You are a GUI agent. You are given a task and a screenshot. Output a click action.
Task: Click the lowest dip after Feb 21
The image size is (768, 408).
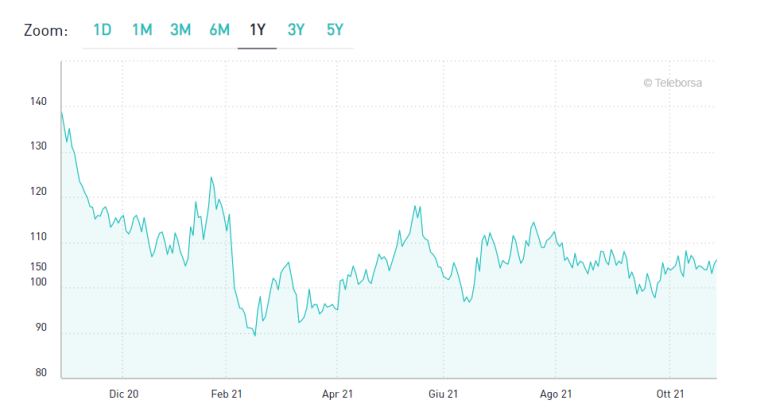point(255,335)
